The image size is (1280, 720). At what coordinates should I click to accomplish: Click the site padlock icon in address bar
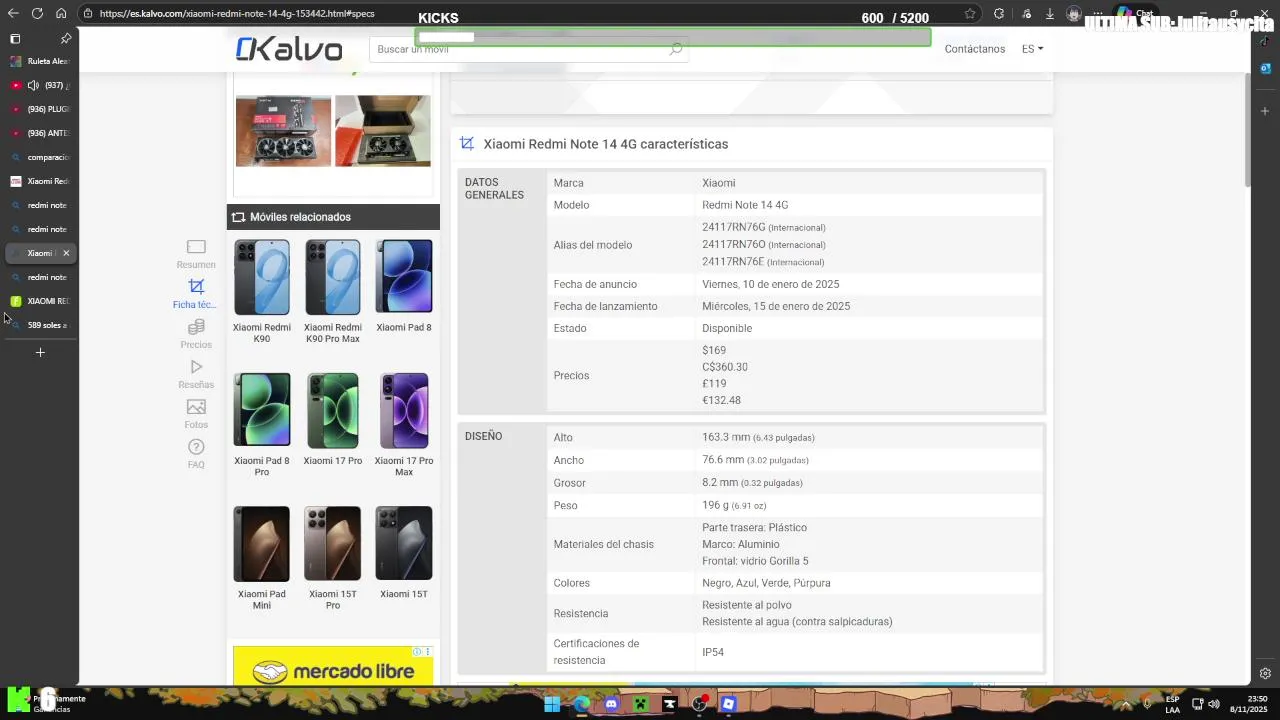pos(88,14)
